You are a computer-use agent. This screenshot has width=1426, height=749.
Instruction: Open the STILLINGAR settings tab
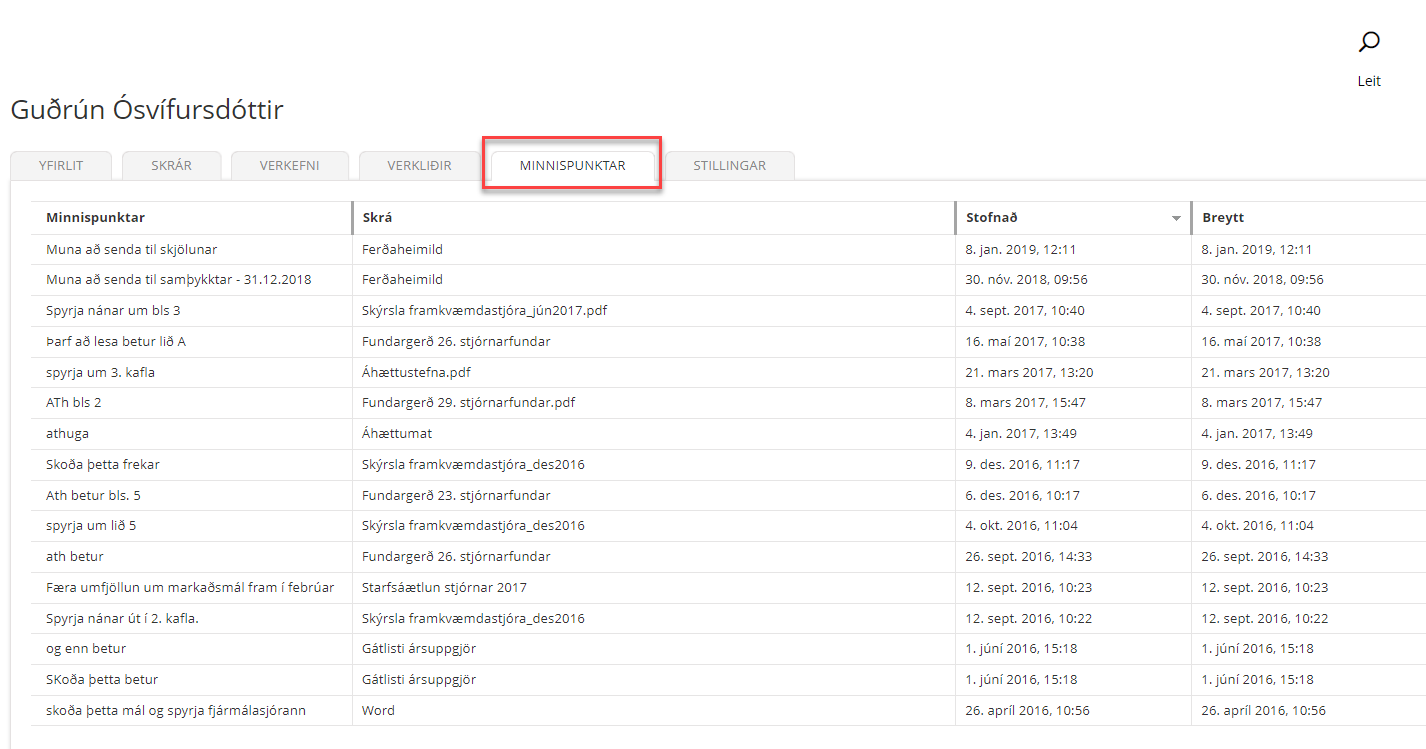(729, 166)
